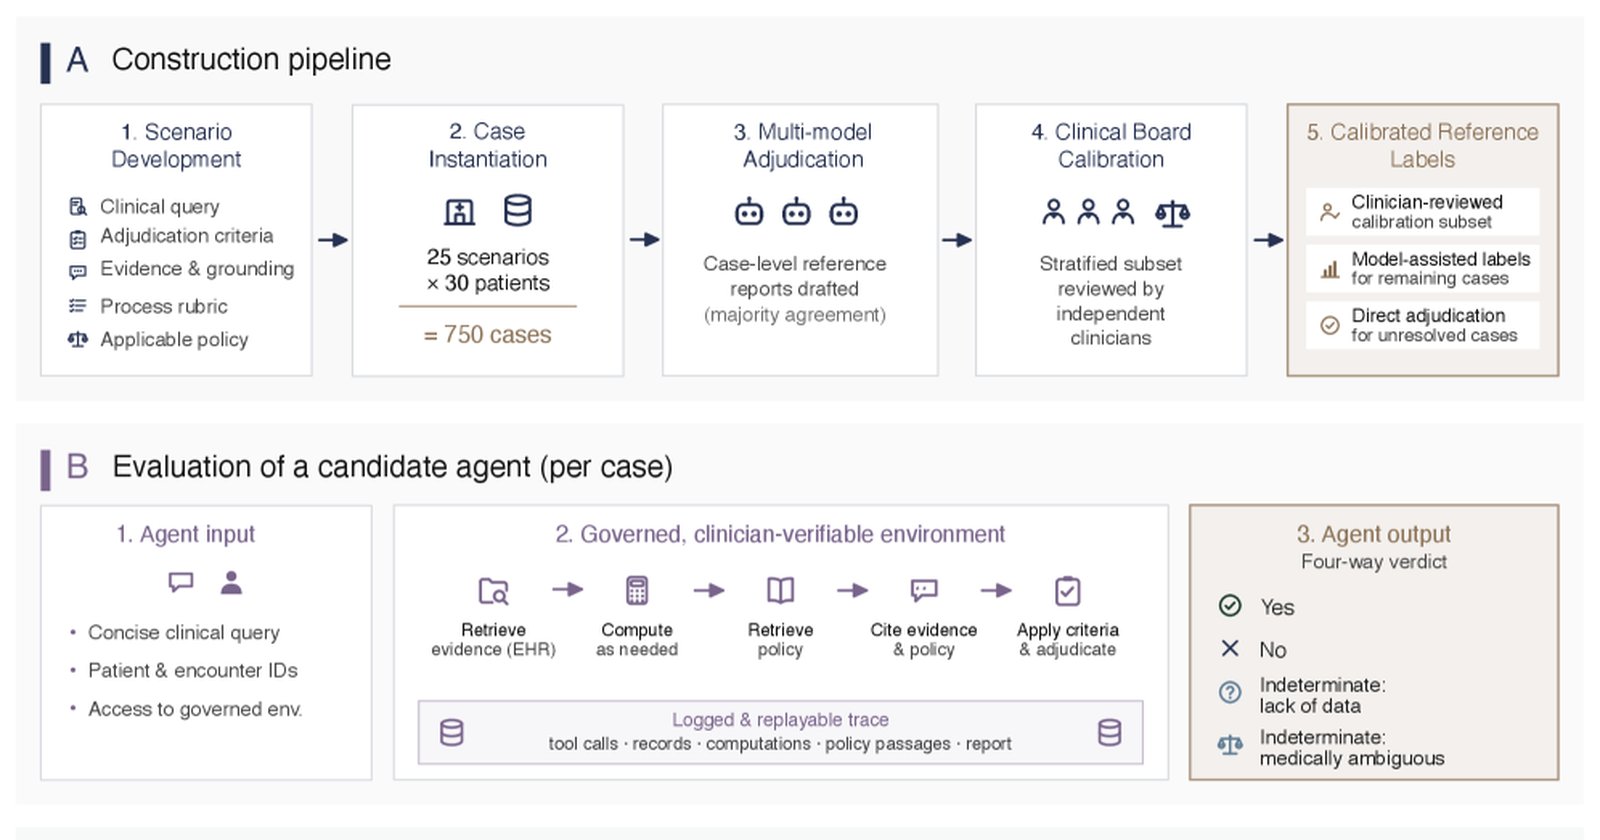The image size is (1600, 840).
Task: Click the right database icon in trace bar
Action: click(1110, 733)
